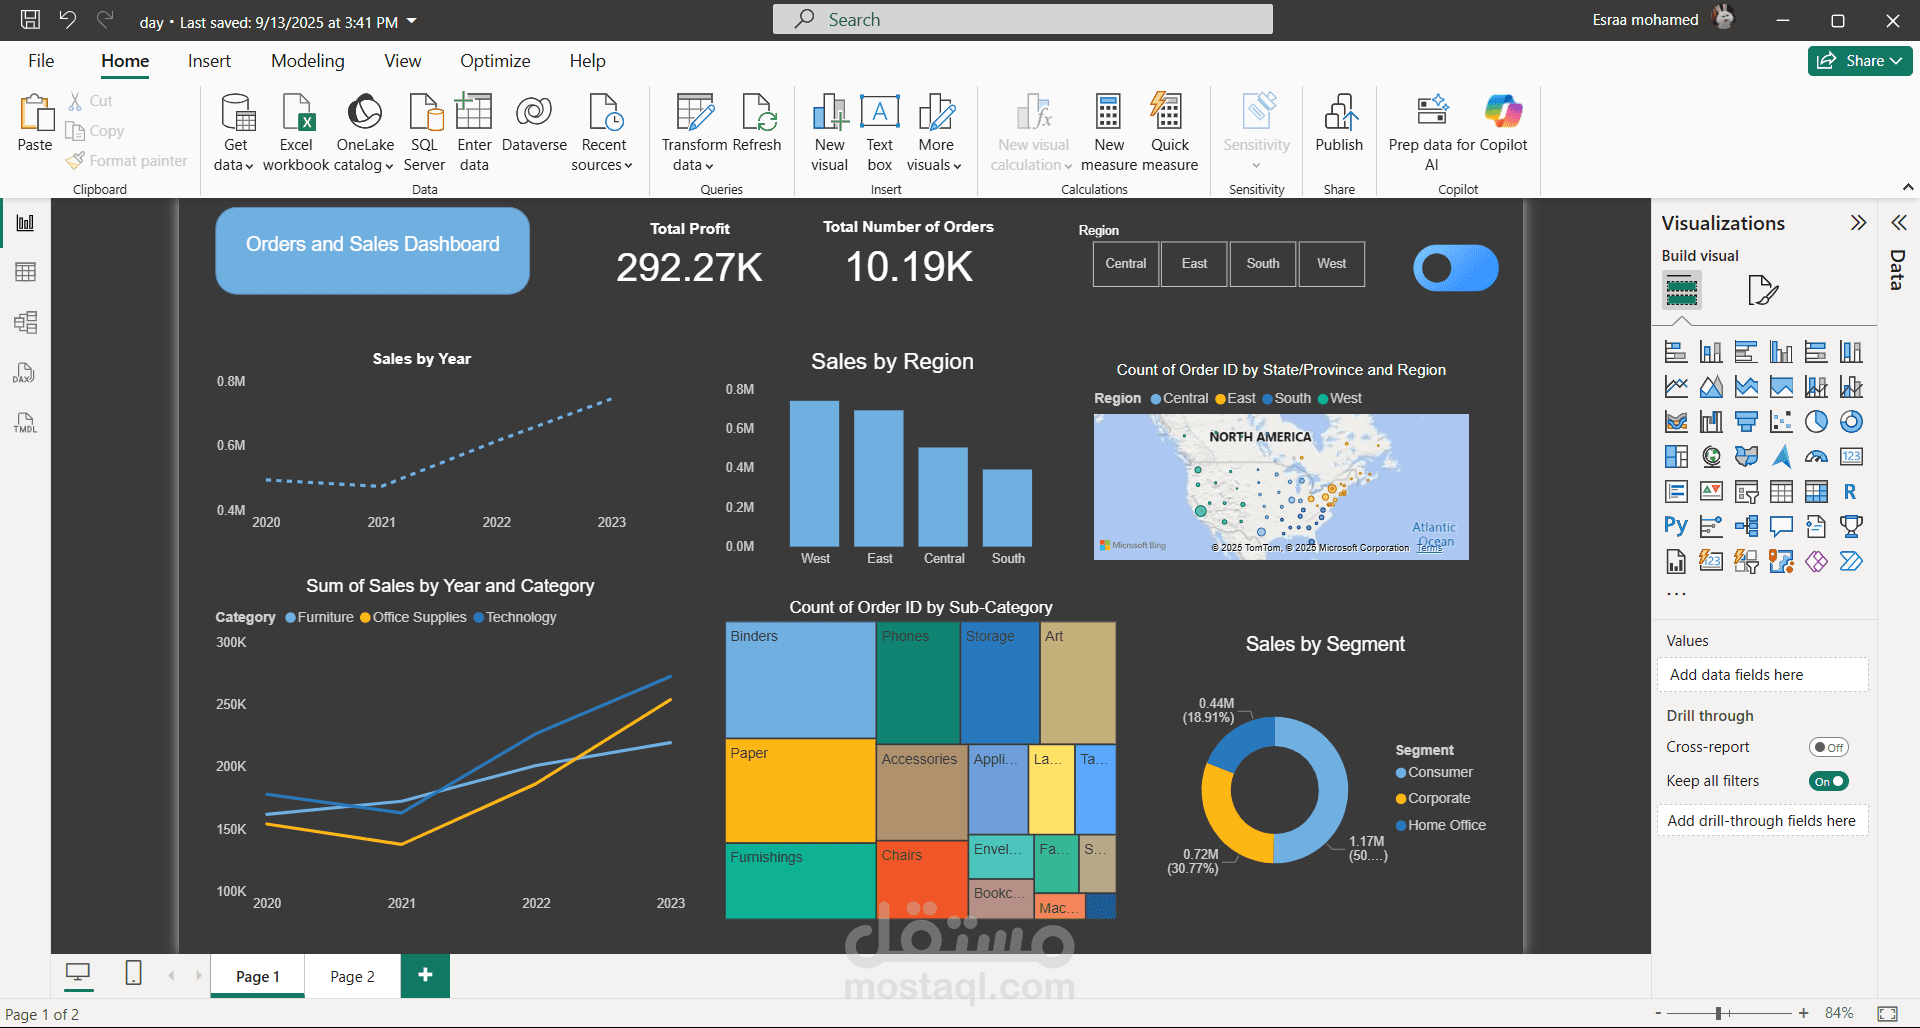Select the South region slicer button

coord(1262,264)
